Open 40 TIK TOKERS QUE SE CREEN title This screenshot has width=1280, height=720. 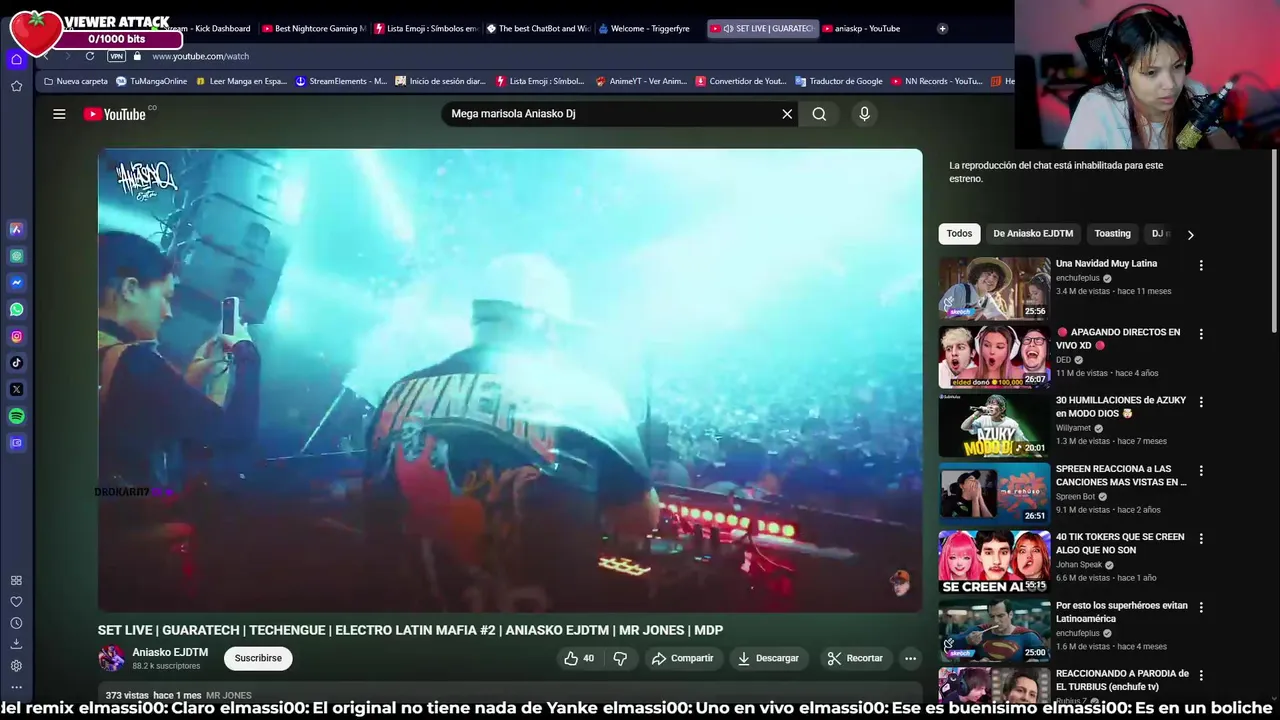click(x=1120, y=544)
